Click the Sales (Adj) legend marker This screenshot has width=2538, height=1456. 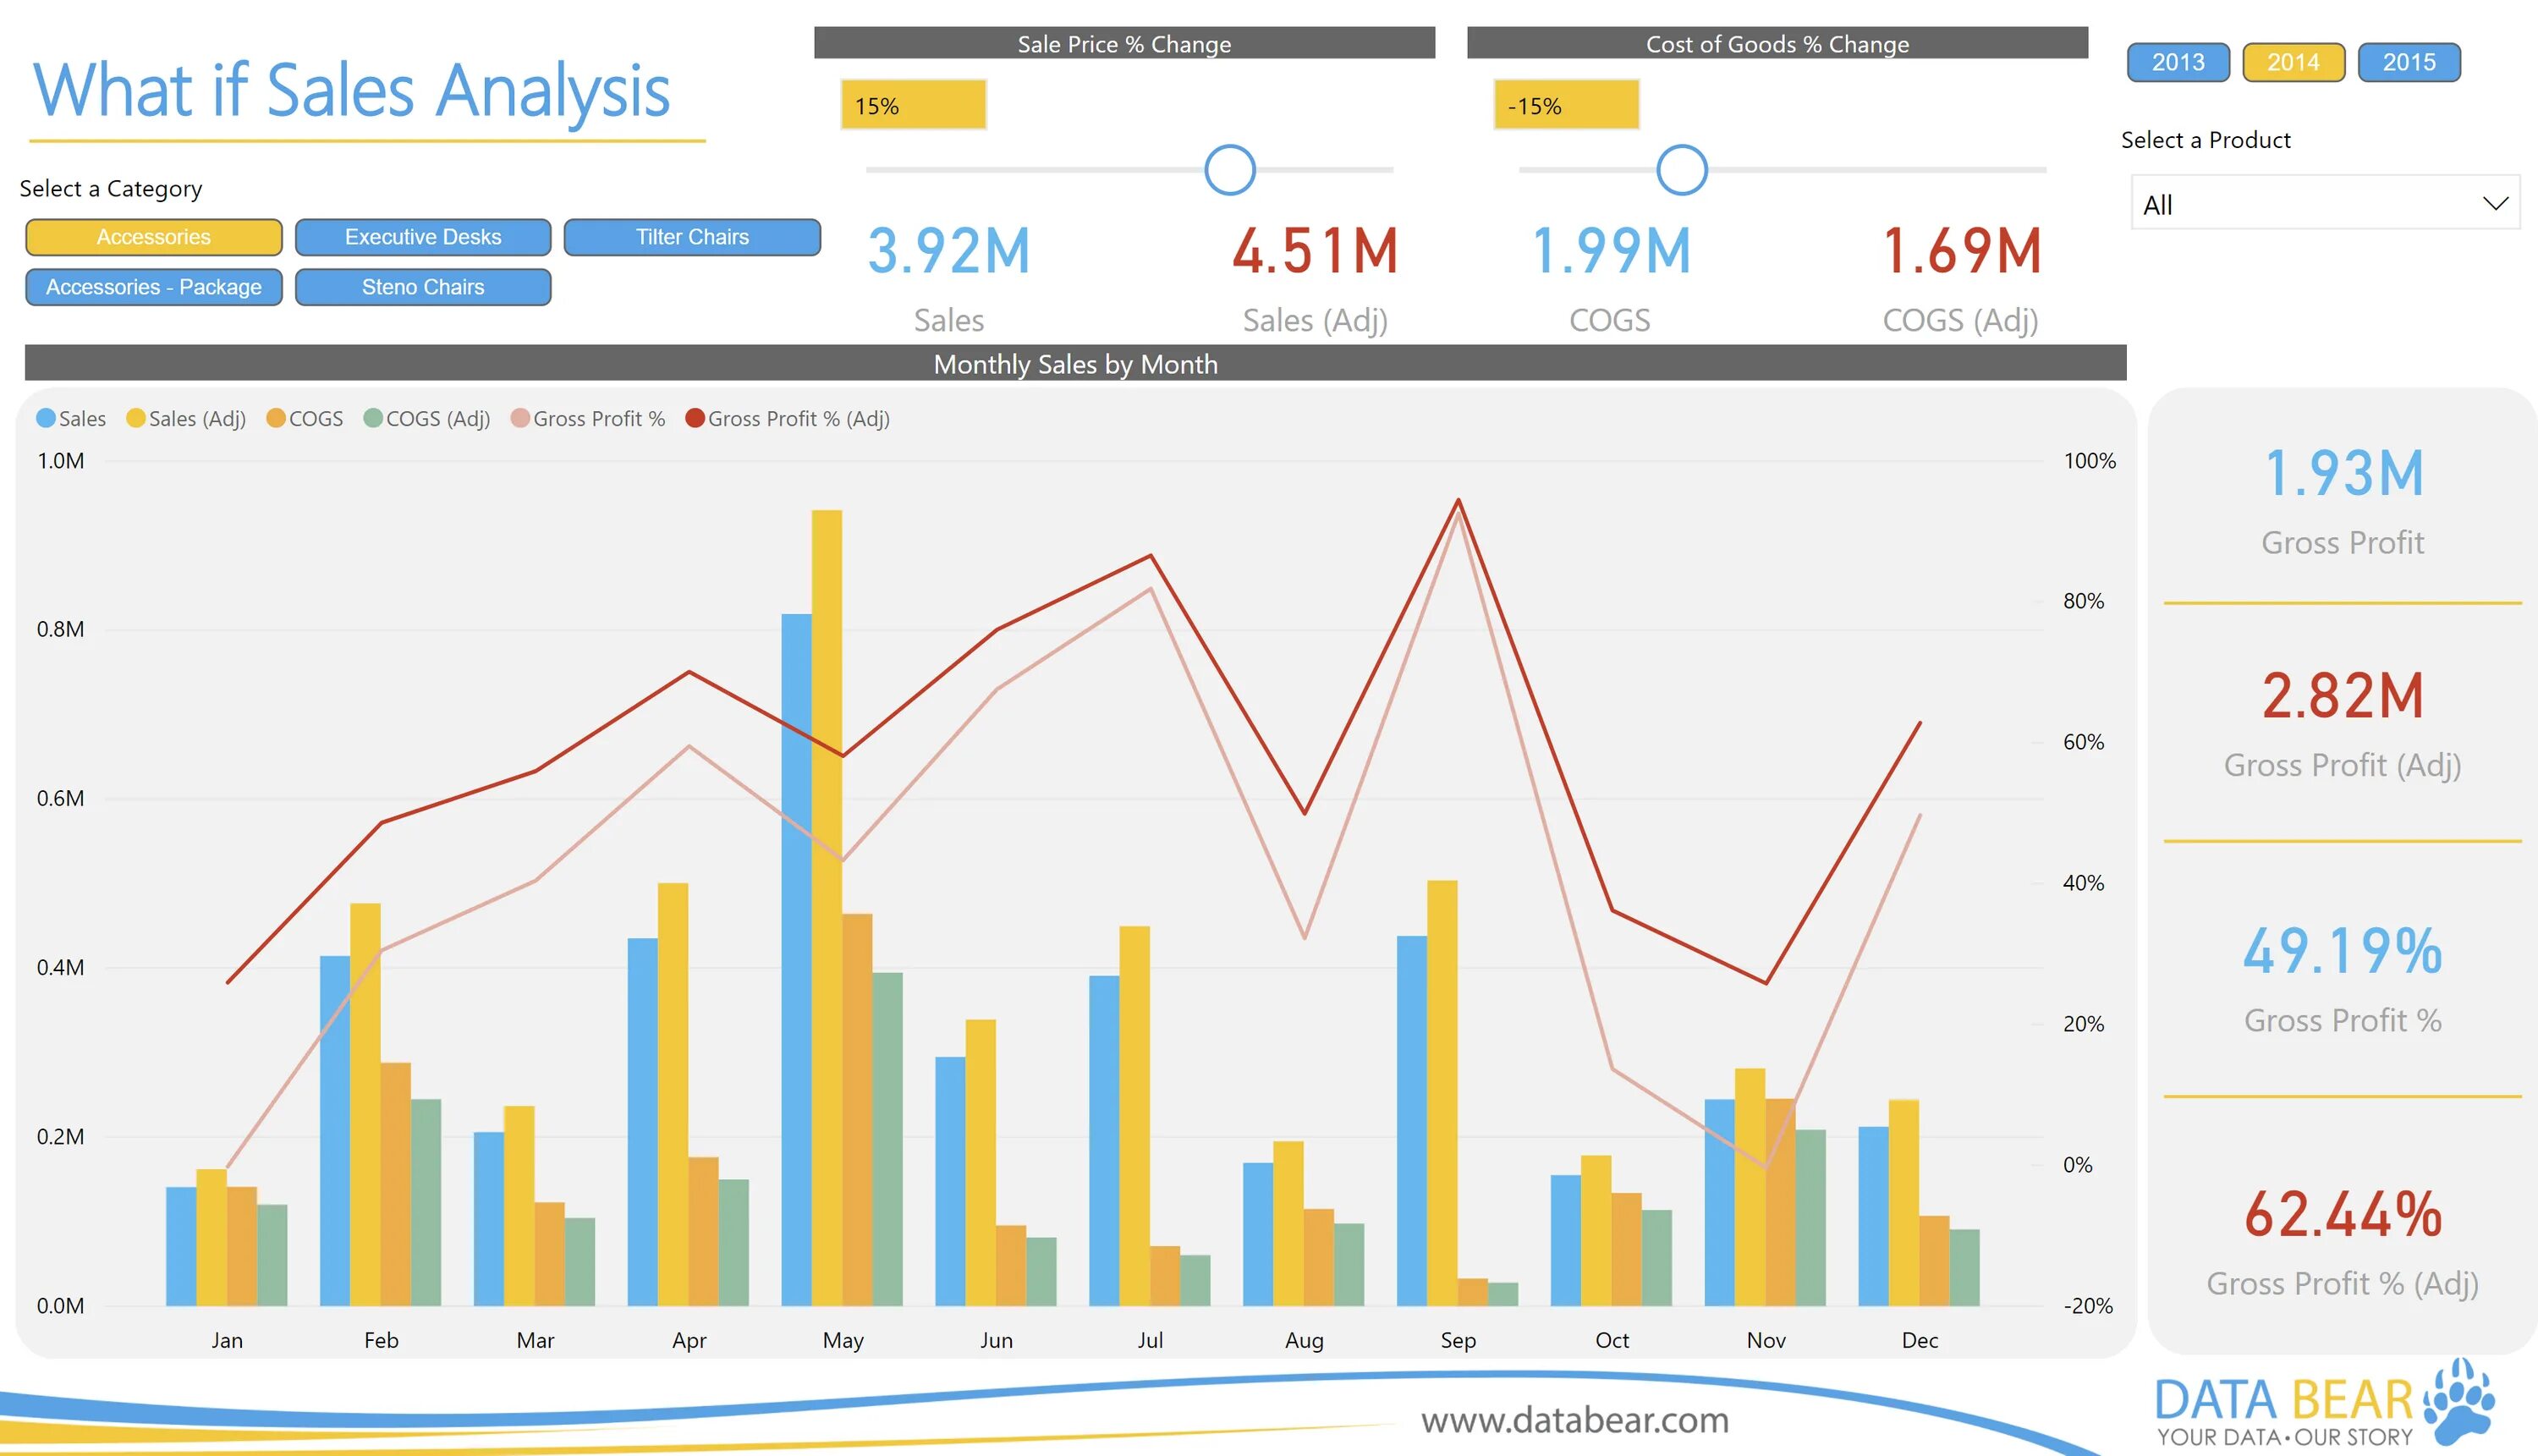(x=136, y=418)
